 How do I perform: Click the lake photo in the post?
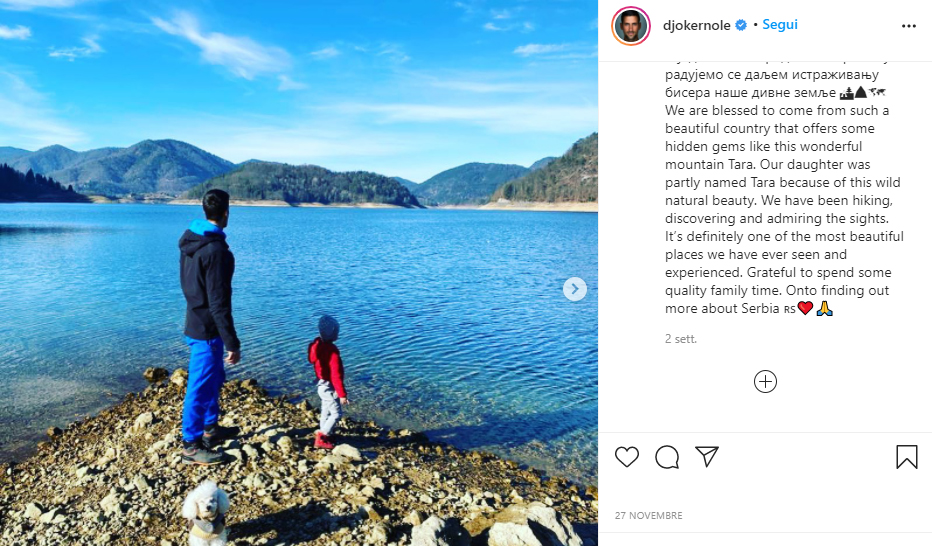pos(299,273)
